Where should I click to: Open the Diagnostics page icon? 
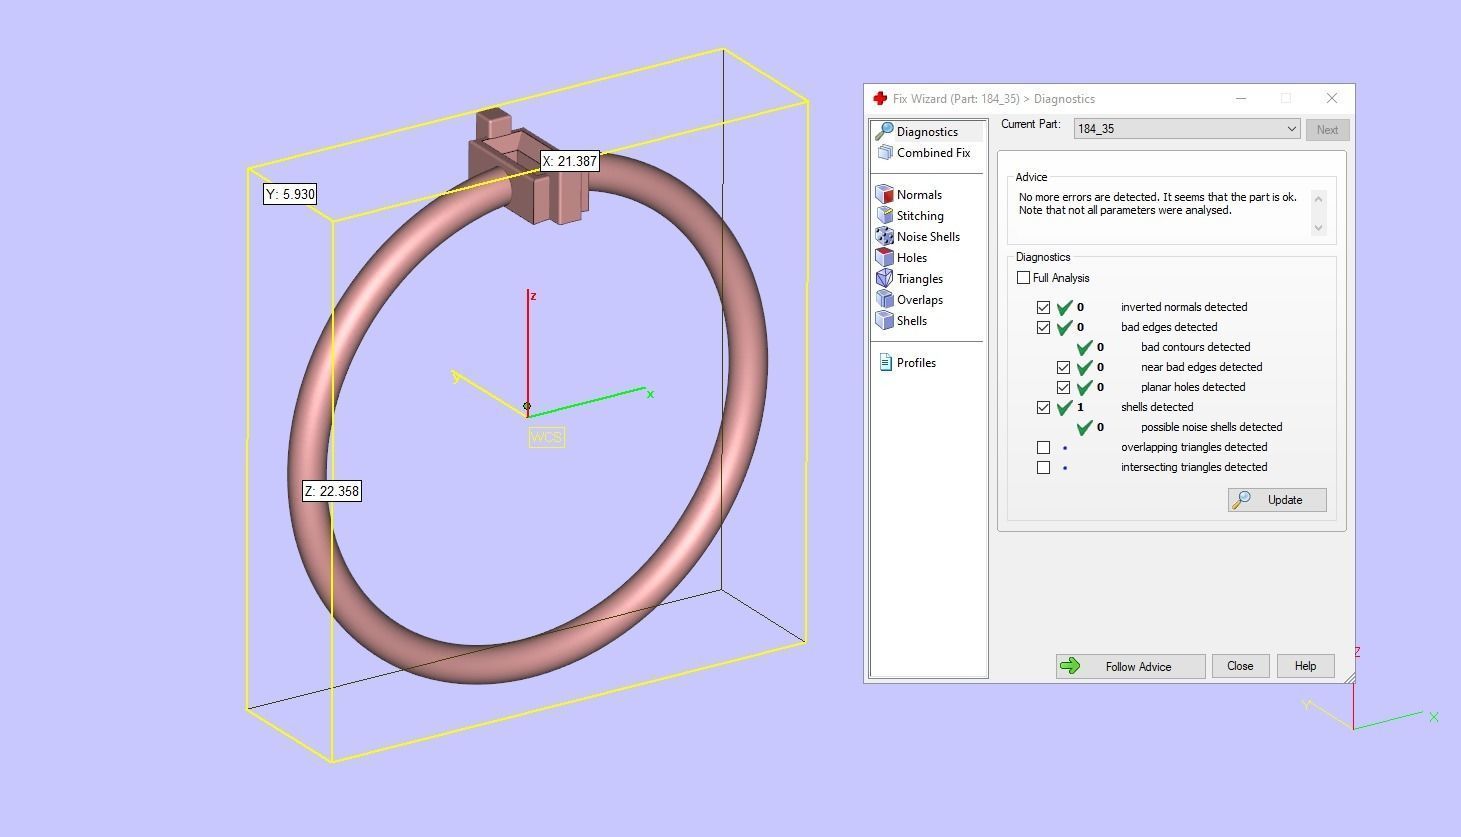coord(884,132)
